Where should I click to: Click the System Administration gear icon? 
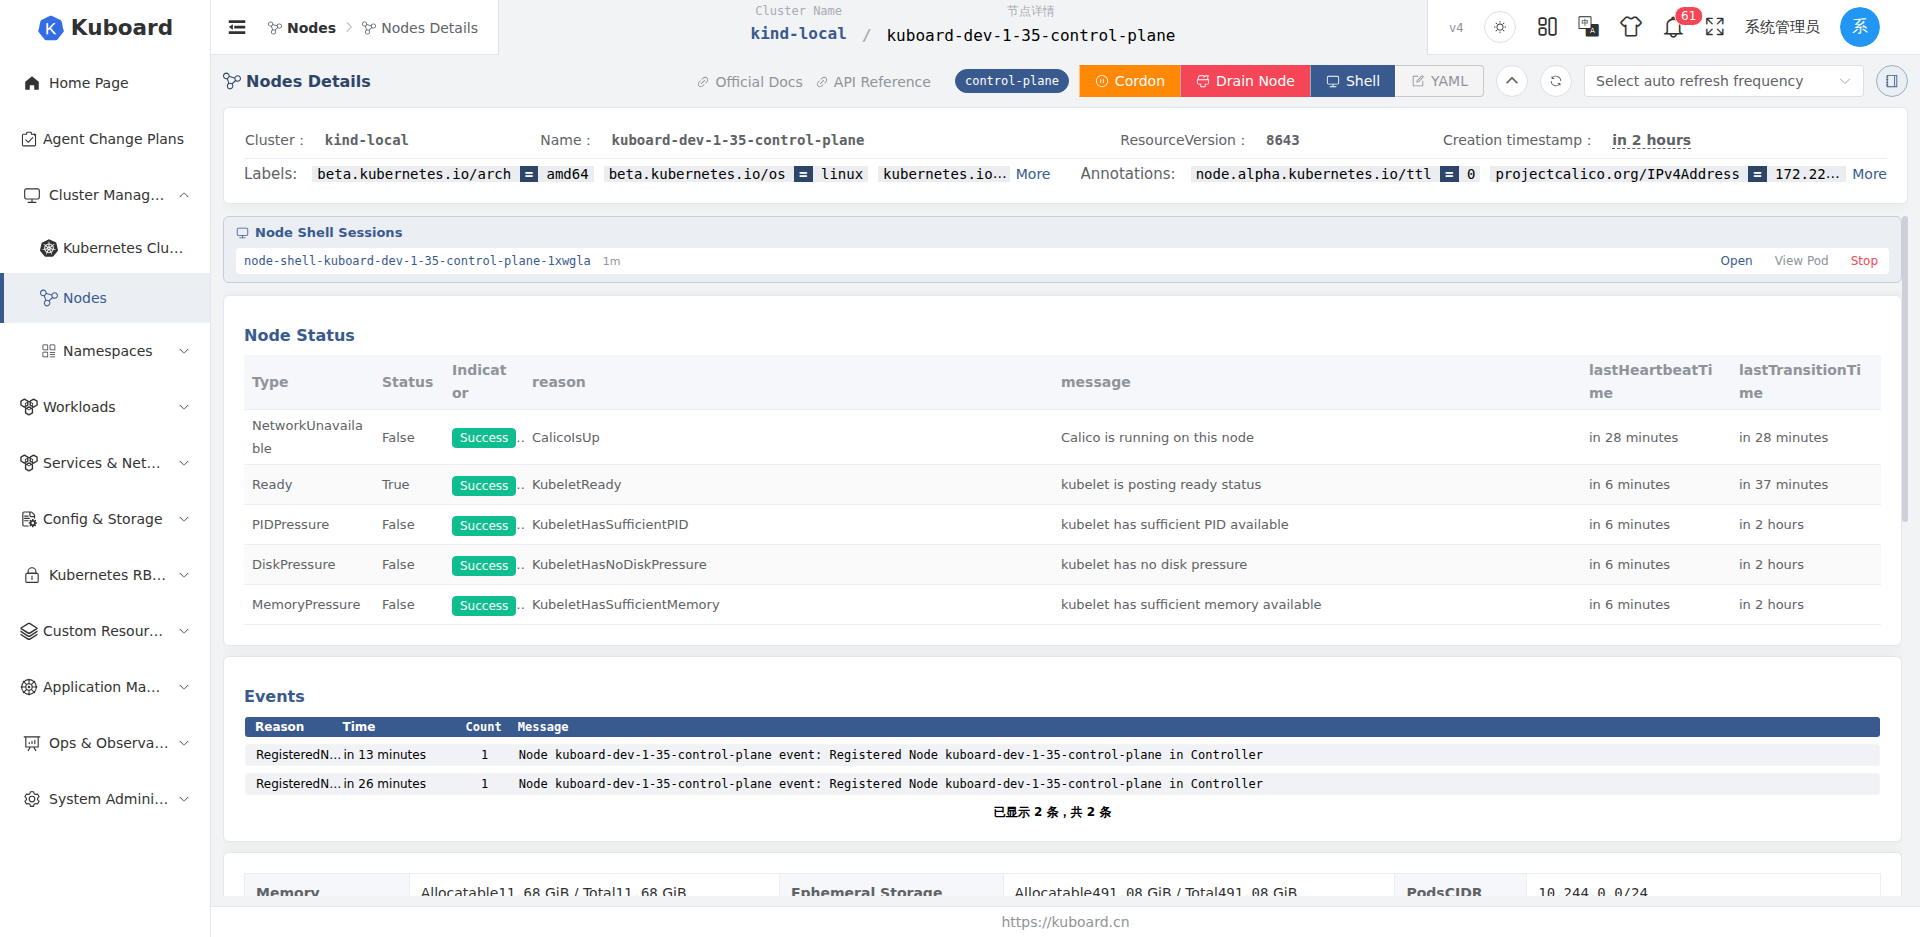click(x=32, y=799)
